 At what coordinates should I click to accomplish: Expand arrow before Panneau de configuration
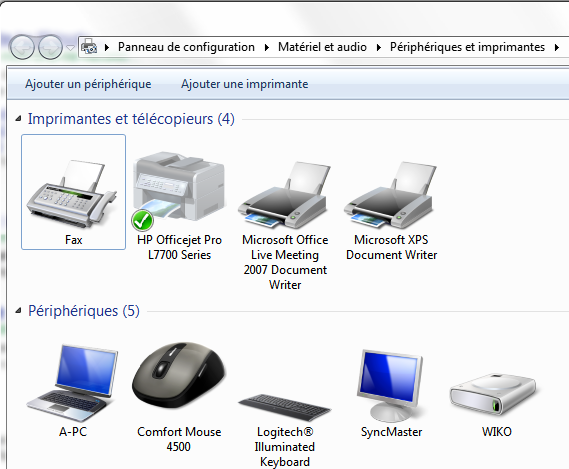pos(107,47)
